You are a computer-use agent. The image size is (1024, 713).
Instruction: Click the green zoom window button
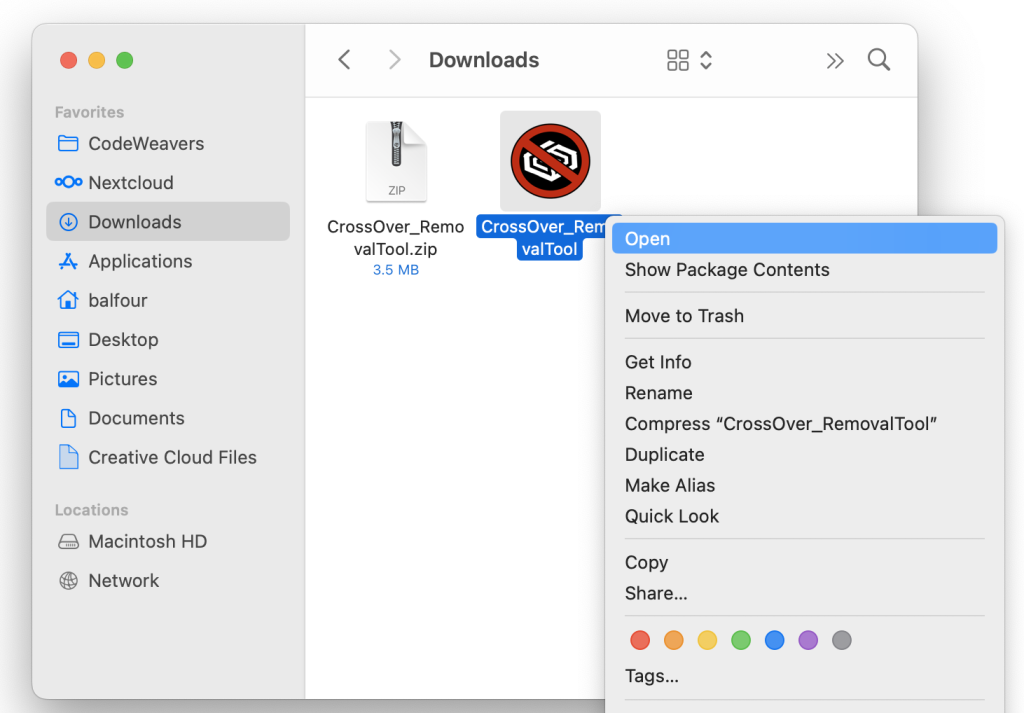[125, 60]
